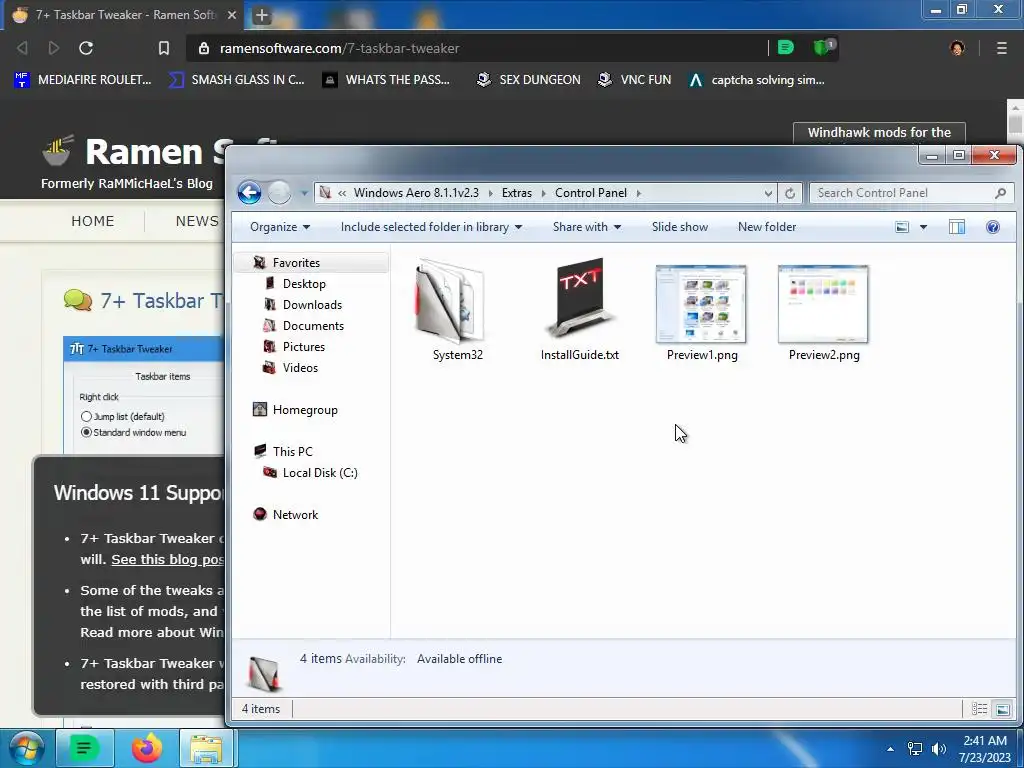This screenshot has width=1024, height=768.
Task: Open Include selected folder in library menu
Action: (431, 227)
